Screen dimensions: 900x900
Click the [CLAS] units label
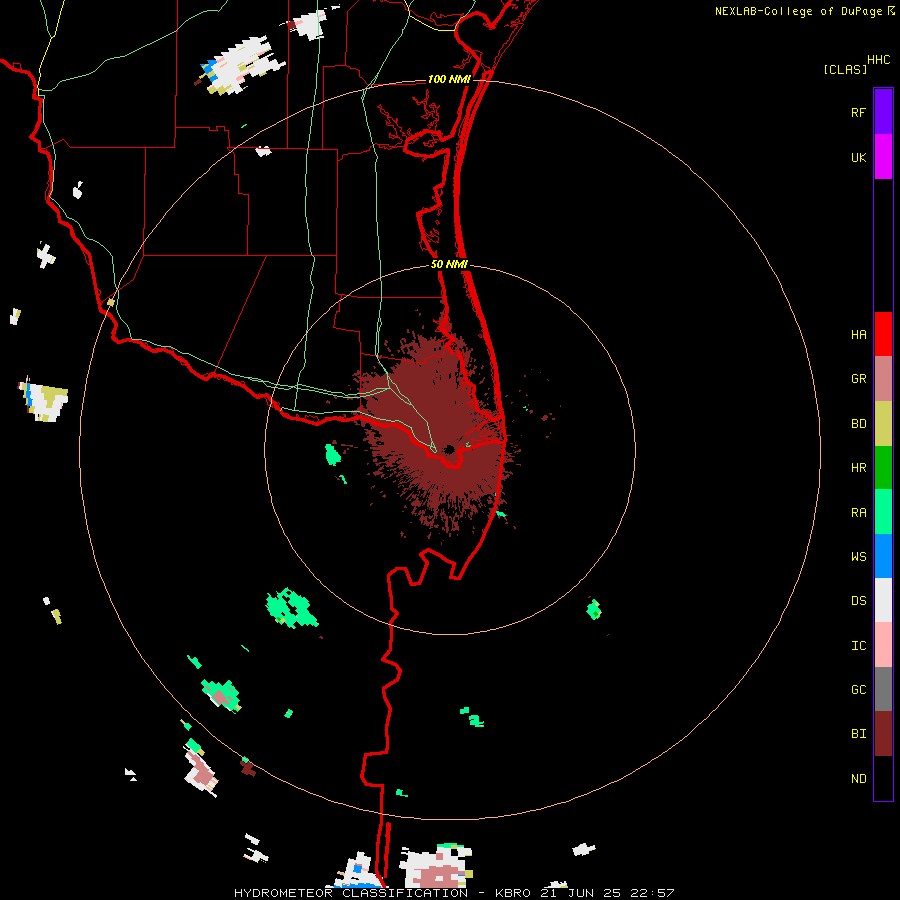845,69
